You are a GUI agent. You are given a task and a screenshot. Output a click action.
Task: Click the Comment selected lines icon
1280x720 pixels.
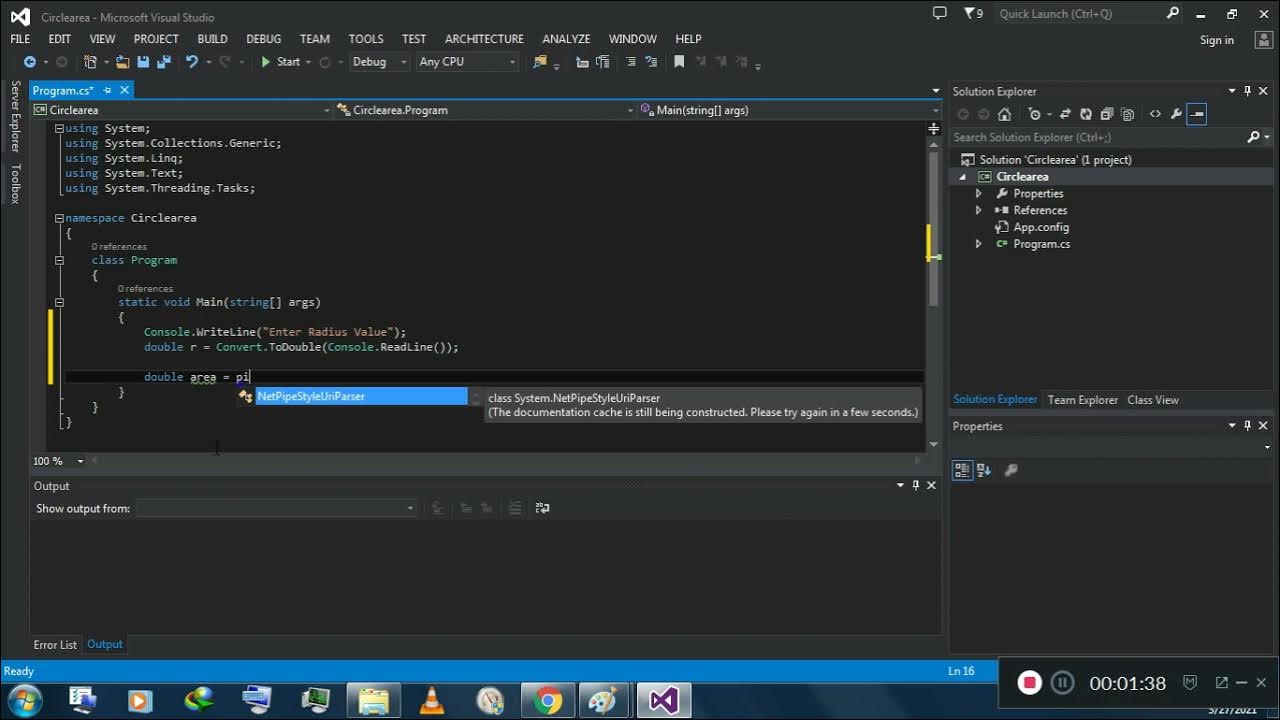pos(630,62)
